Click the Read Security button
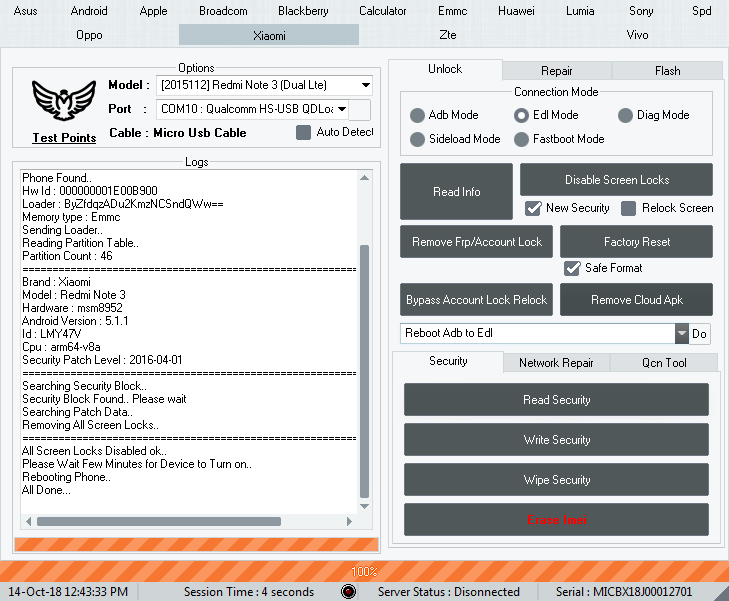Image resolution: width=729 pixels, height=601 pixels. [x=557, y=400]
